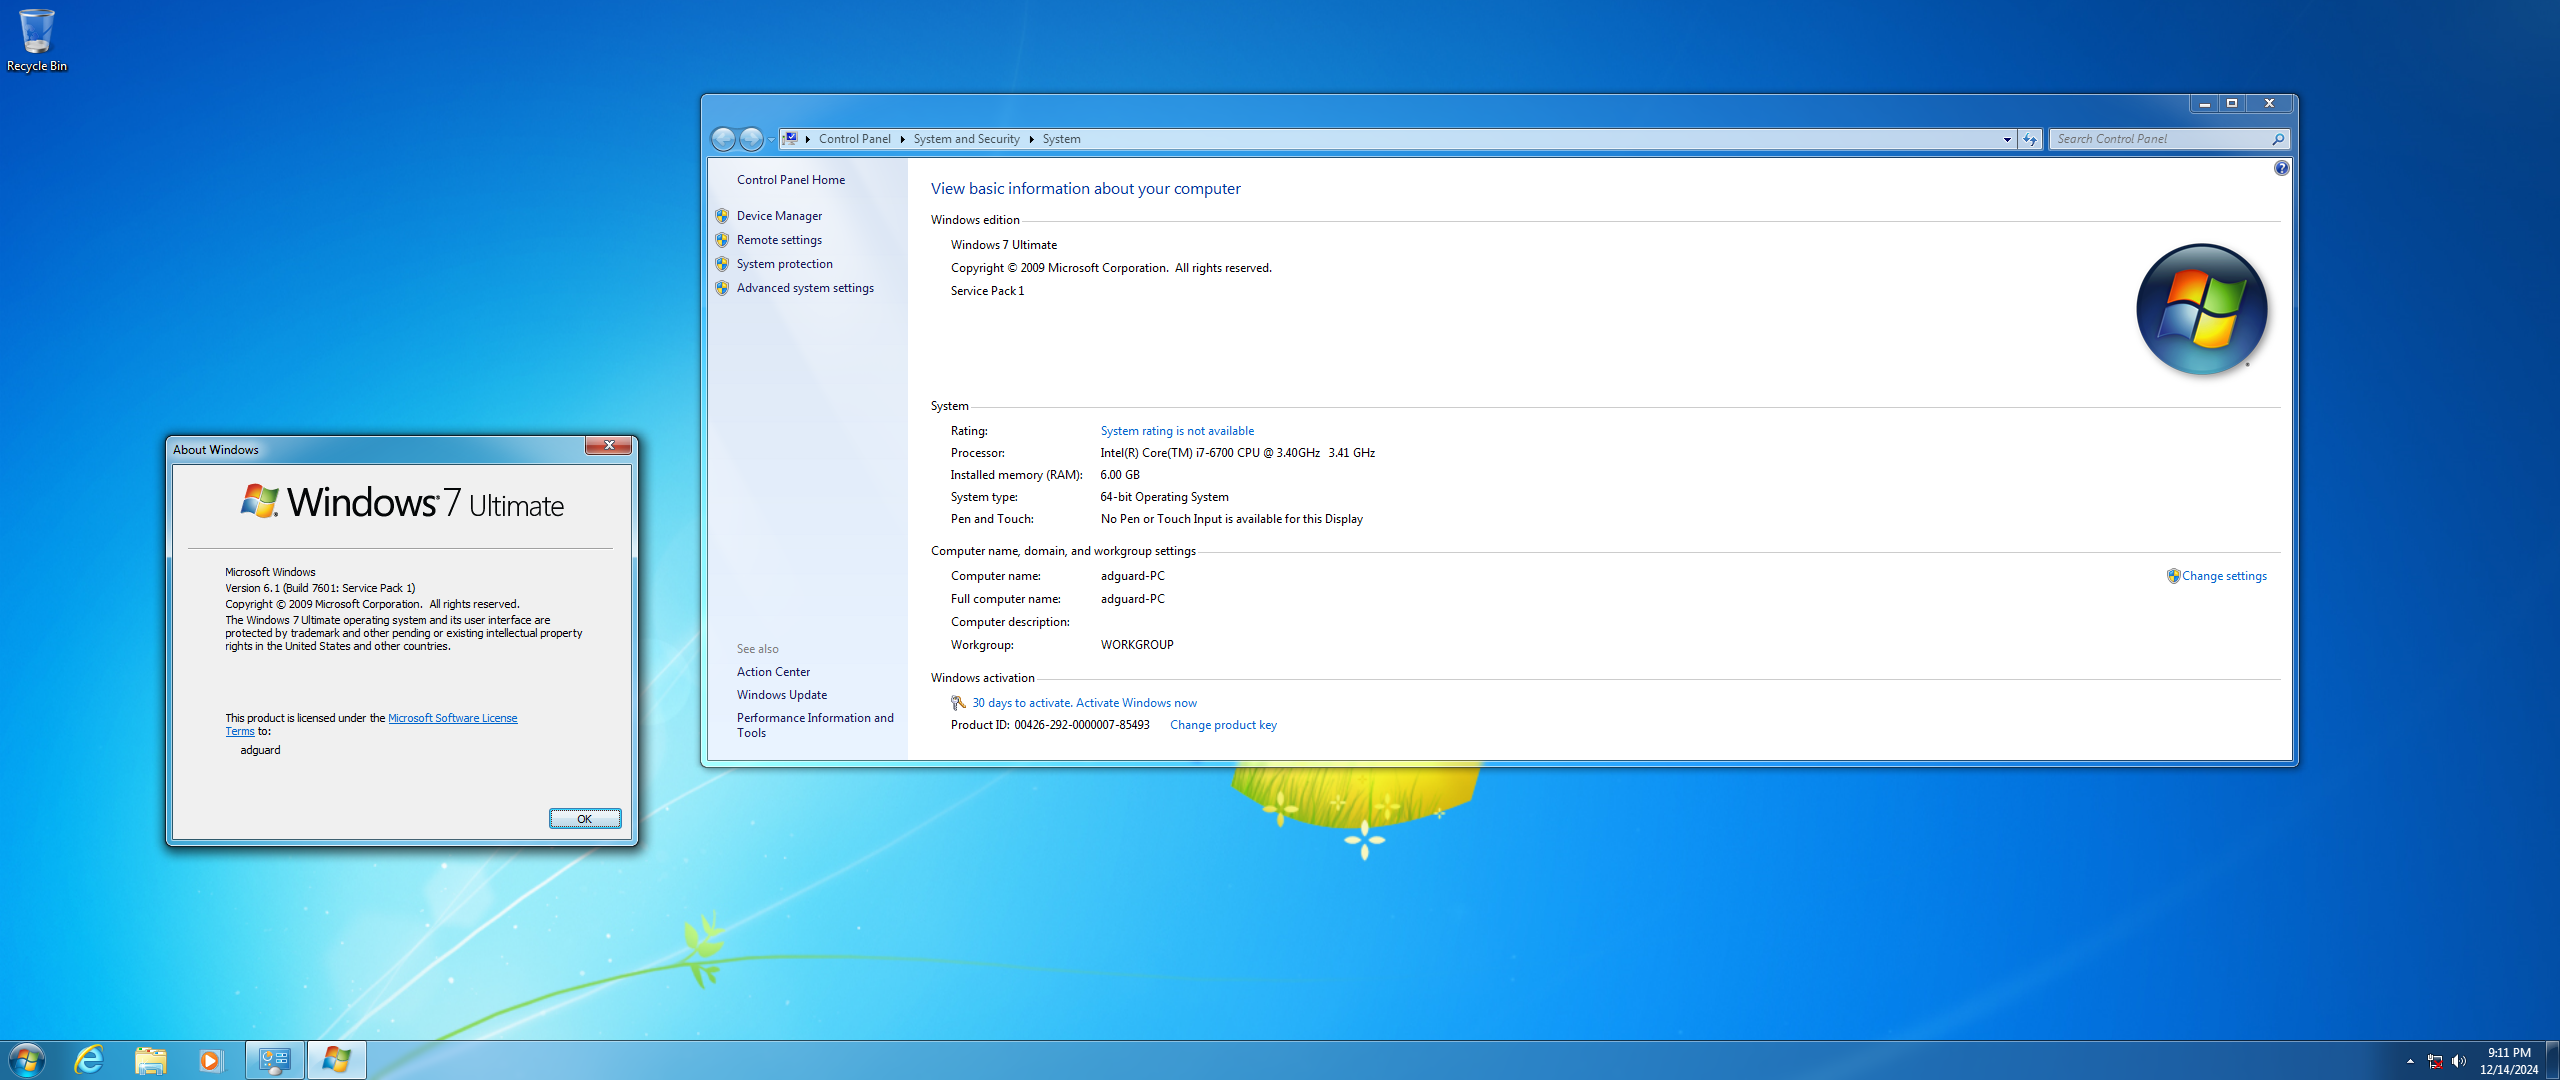
Task: Open the Recycle Bin desktop icon
Action: 36,40
